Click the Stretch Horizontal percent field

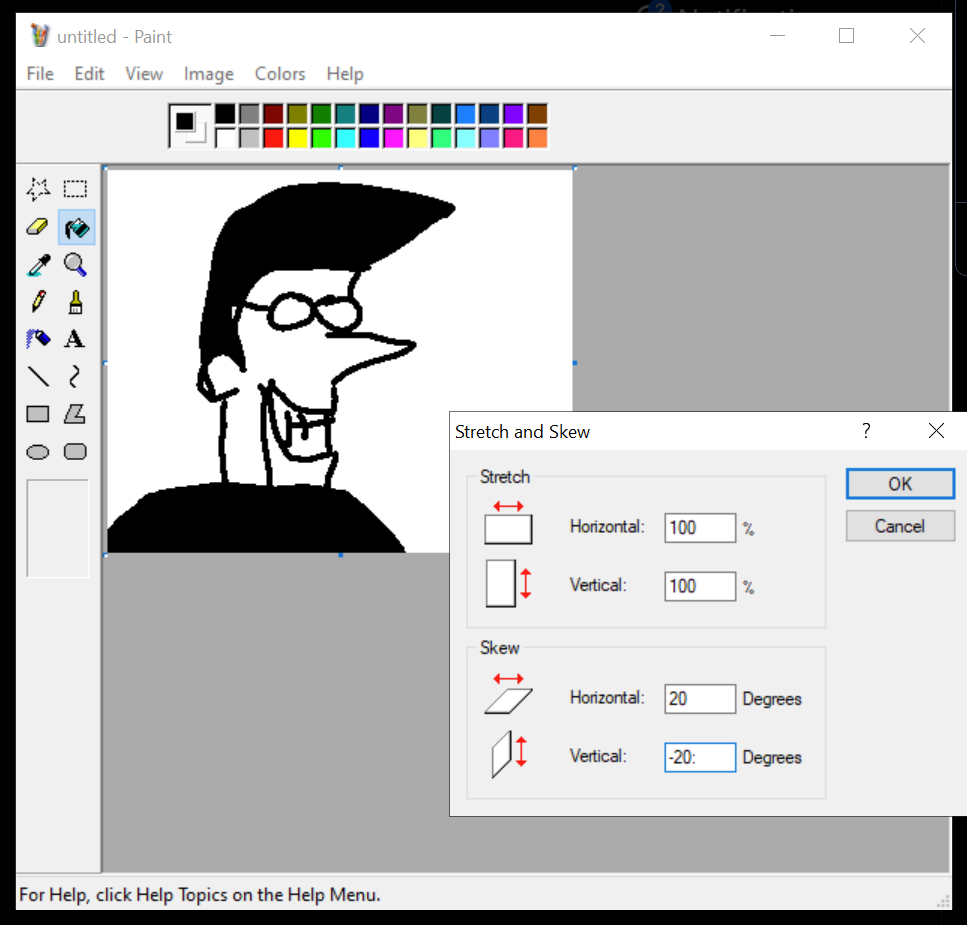[x=699, y=528]
